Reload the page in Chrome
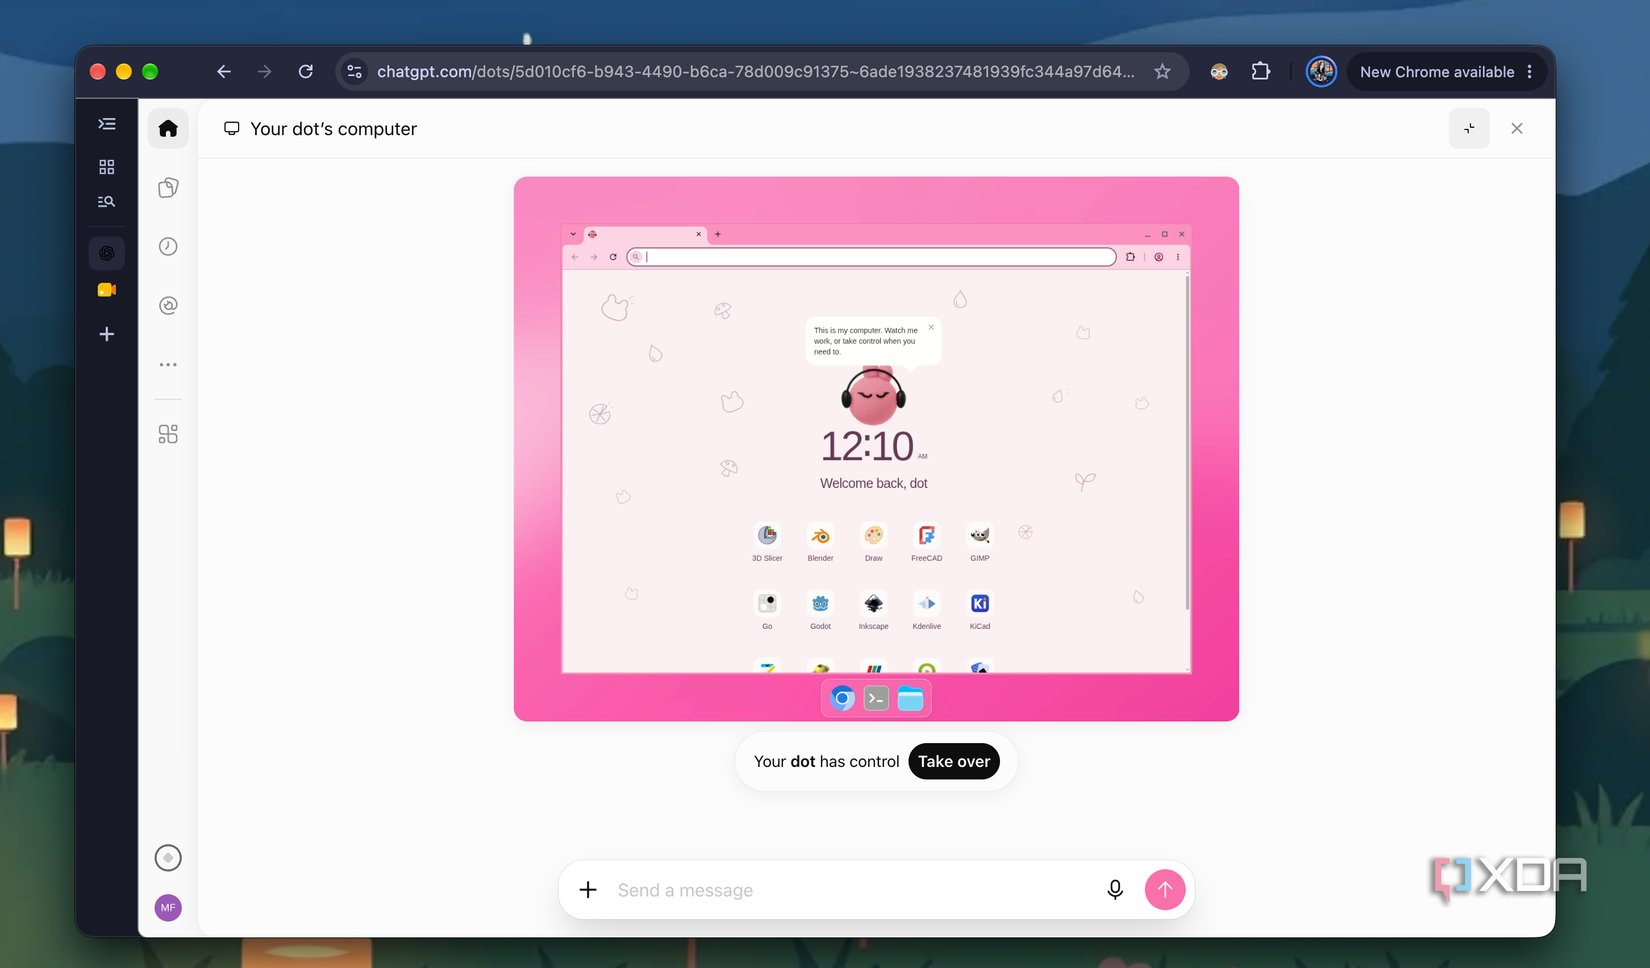Image resolution: width=1650 pixels, height=968 pixels. (x=306, y=72)
